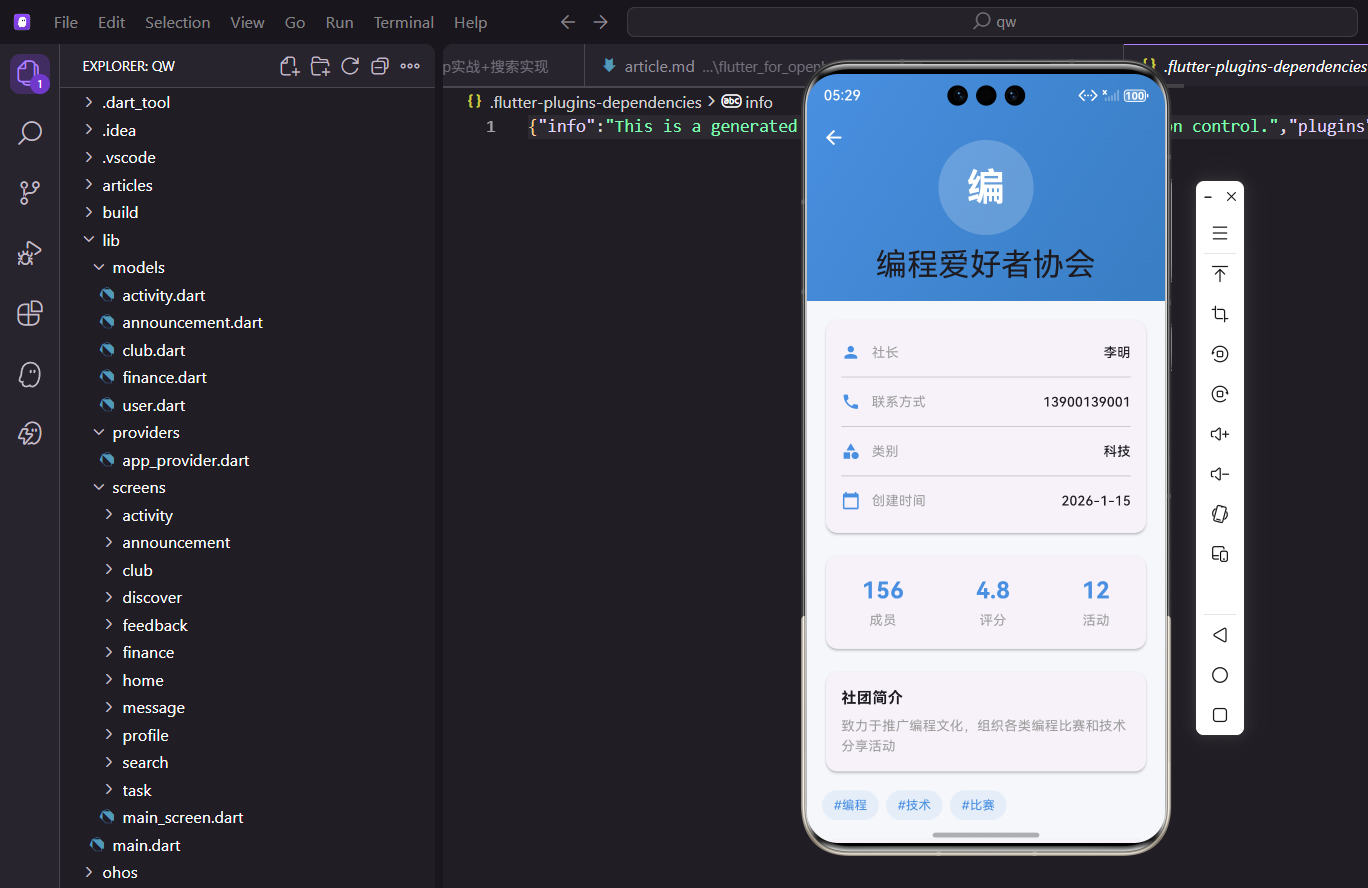1368x888 pixels.
Task: Open the Search view in the sidebar
Action: 30,132
